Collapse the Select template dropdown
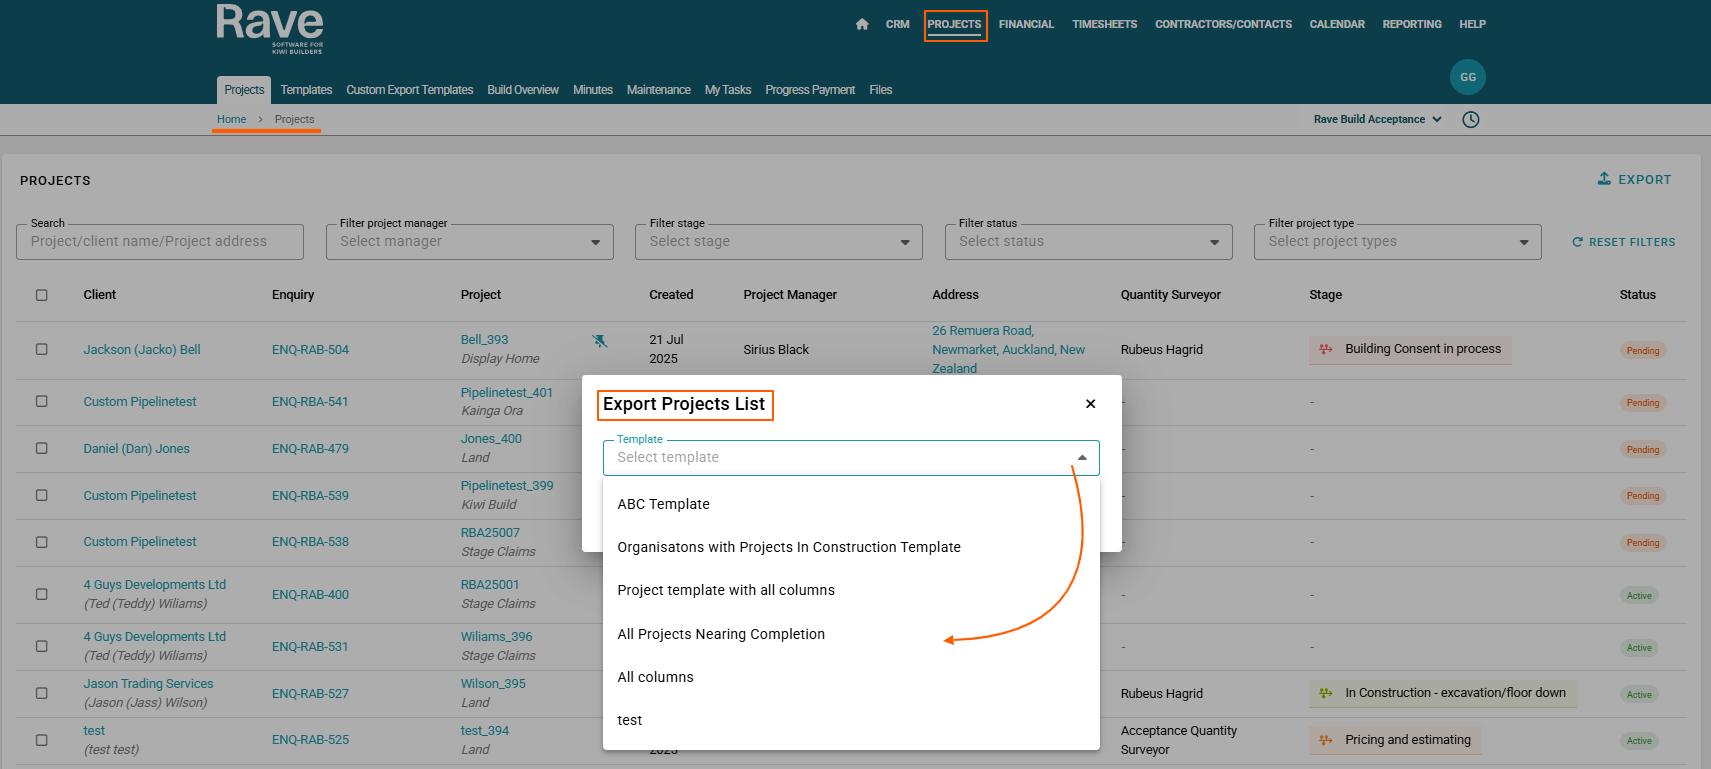1711x769 pixels. click(1082, 458)
